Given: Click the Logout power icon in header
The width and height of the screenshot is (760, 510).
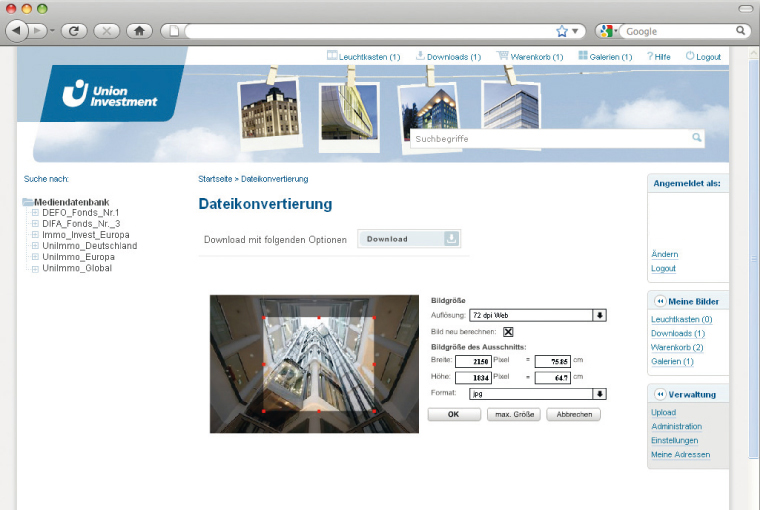Looking at the screenshot, I should 690,56.
